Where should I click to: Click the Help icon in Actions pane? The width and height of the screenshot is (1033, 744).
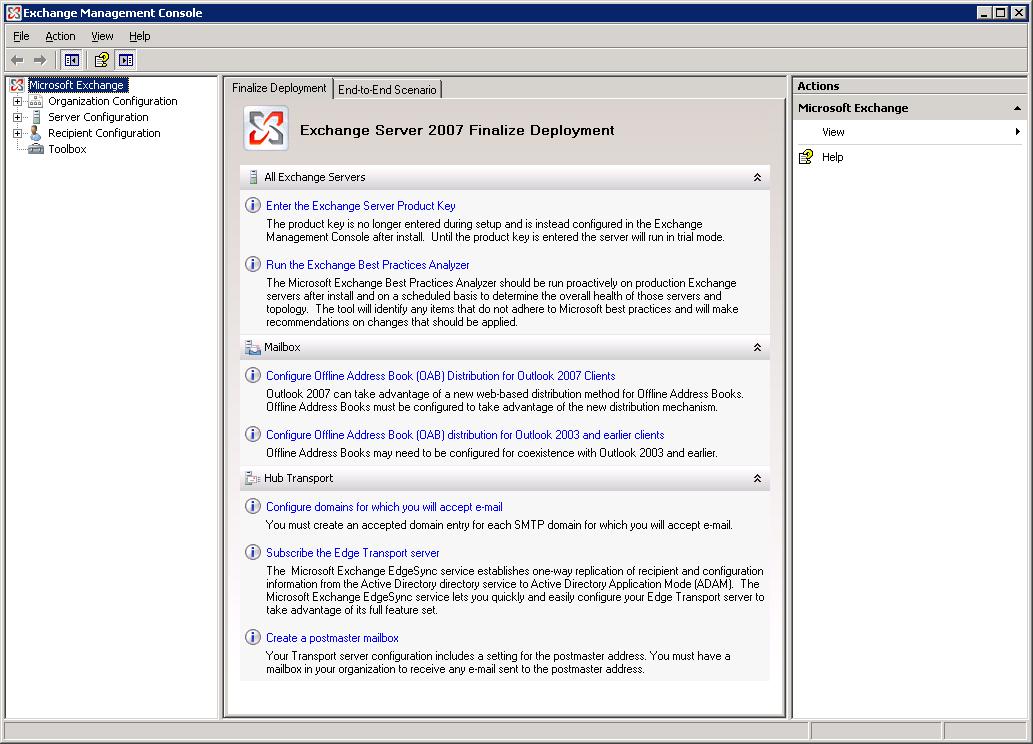pos(806,156)
